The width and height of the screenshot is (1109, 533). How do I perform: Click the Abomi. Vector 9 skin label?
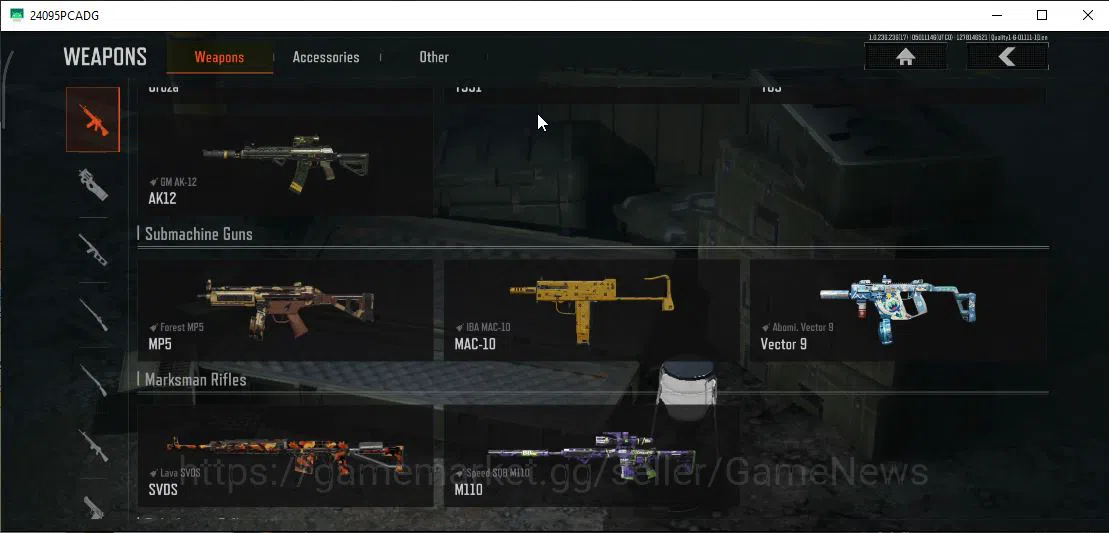click(797, 327)
